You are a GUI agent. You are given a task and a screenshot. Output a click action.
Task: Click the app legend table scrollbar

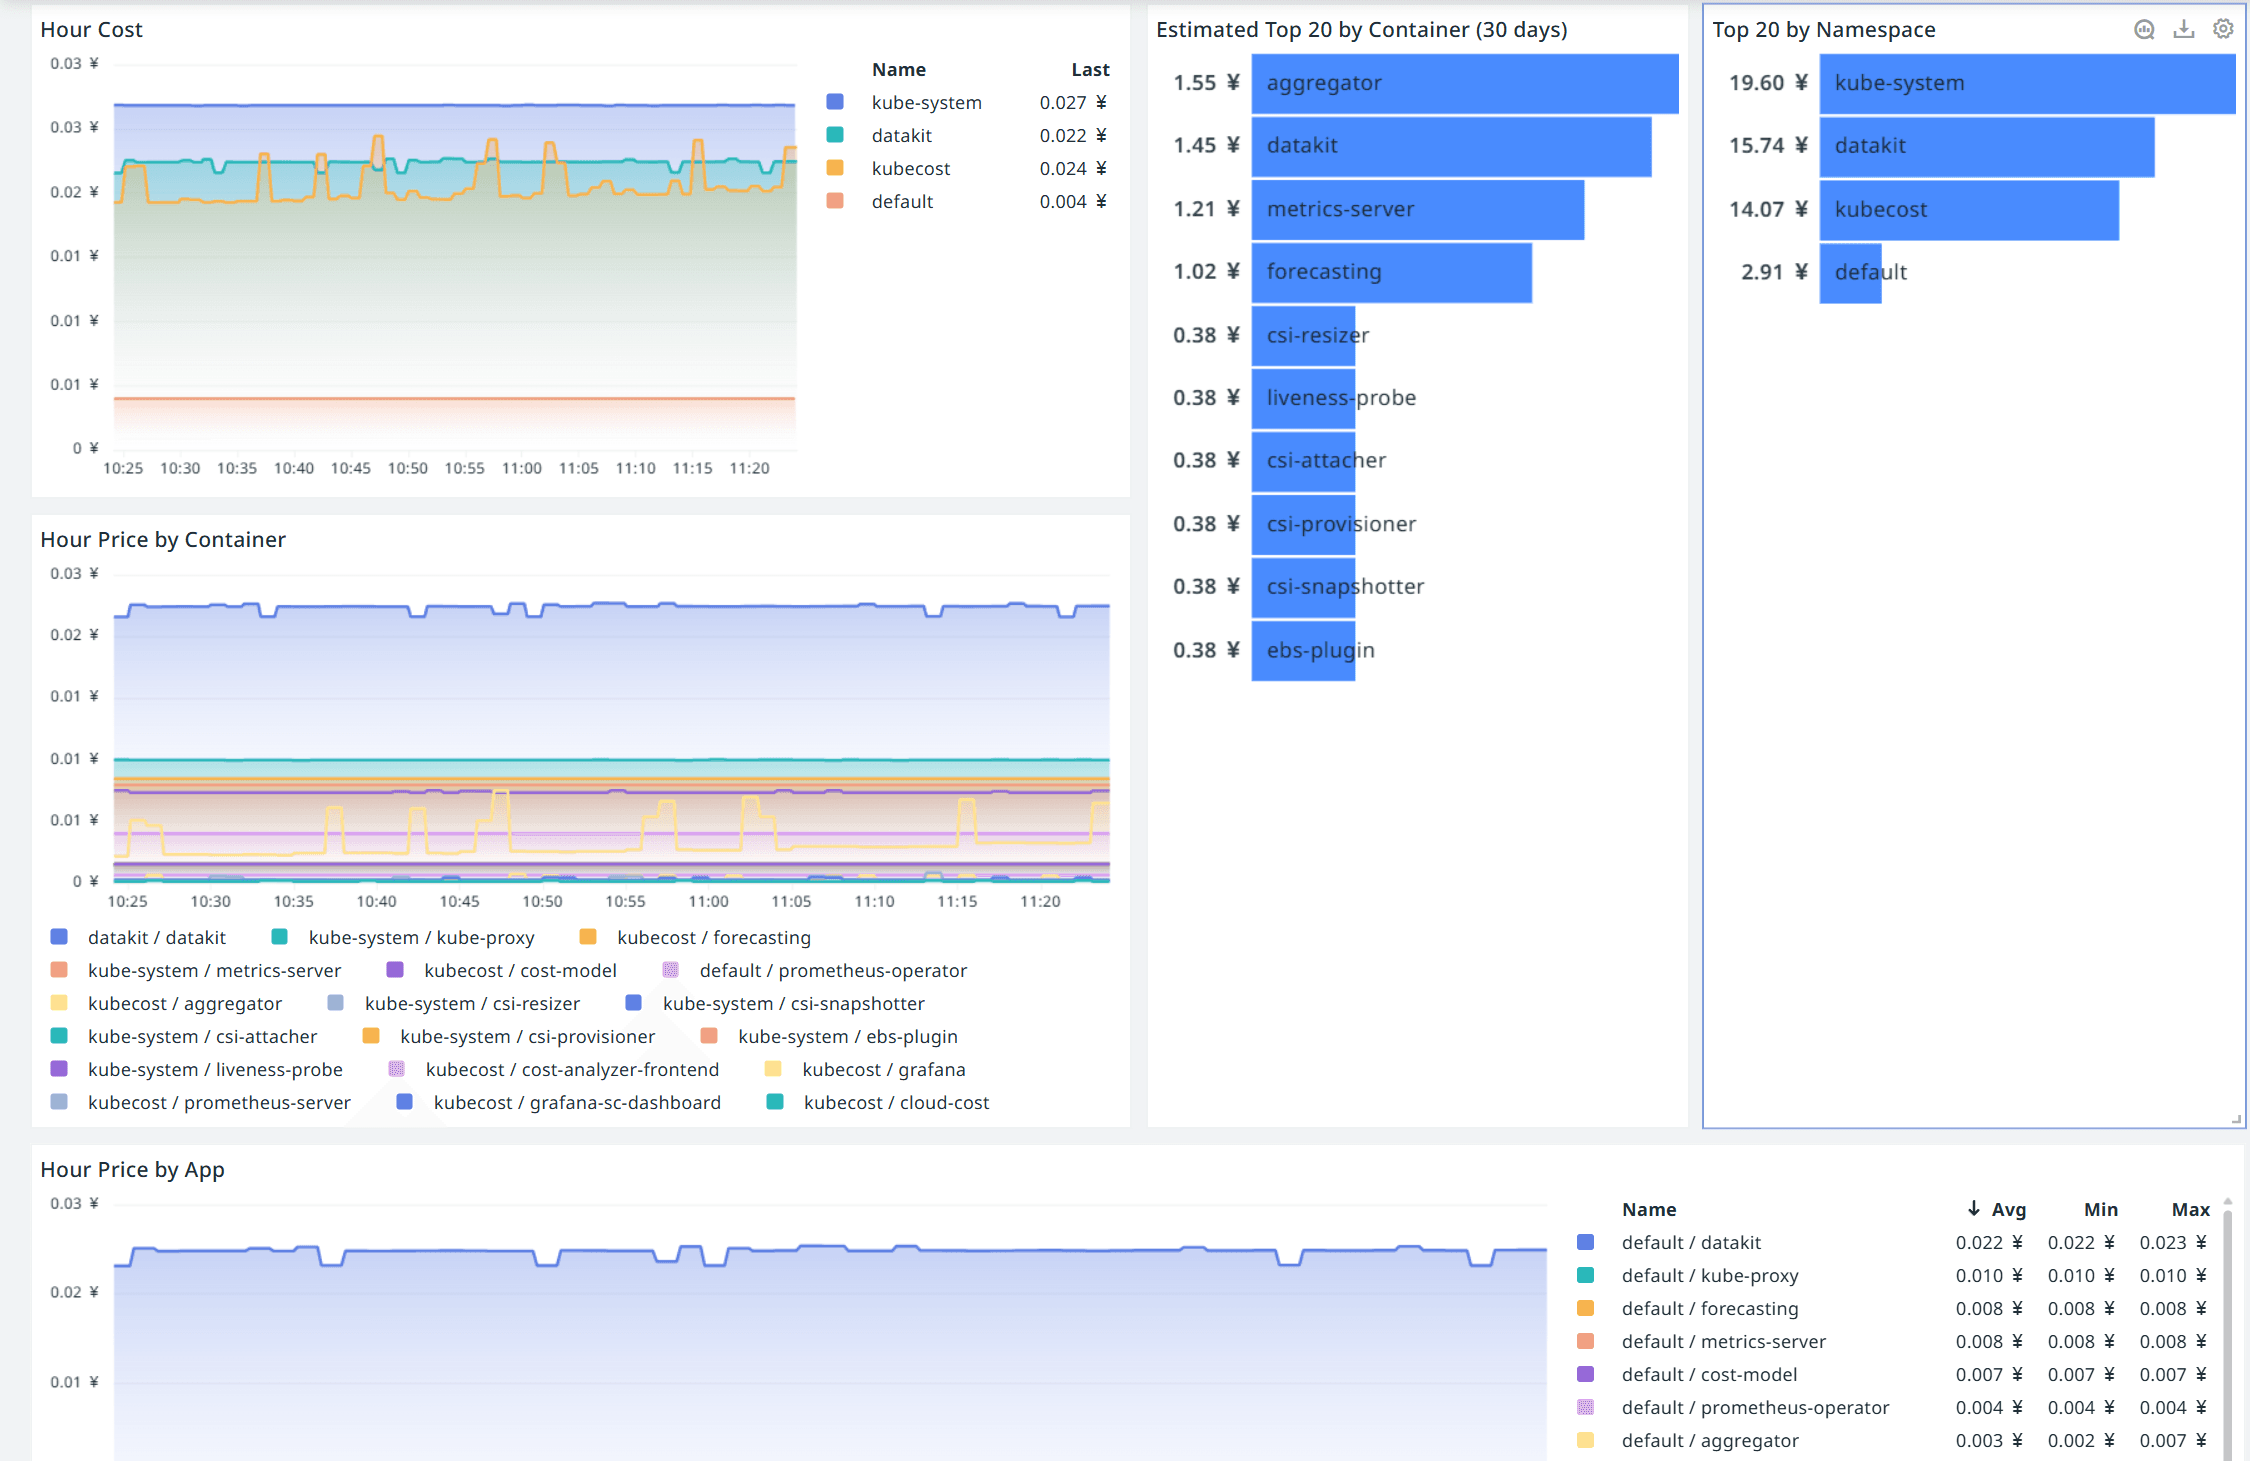coord(2228,1330)
